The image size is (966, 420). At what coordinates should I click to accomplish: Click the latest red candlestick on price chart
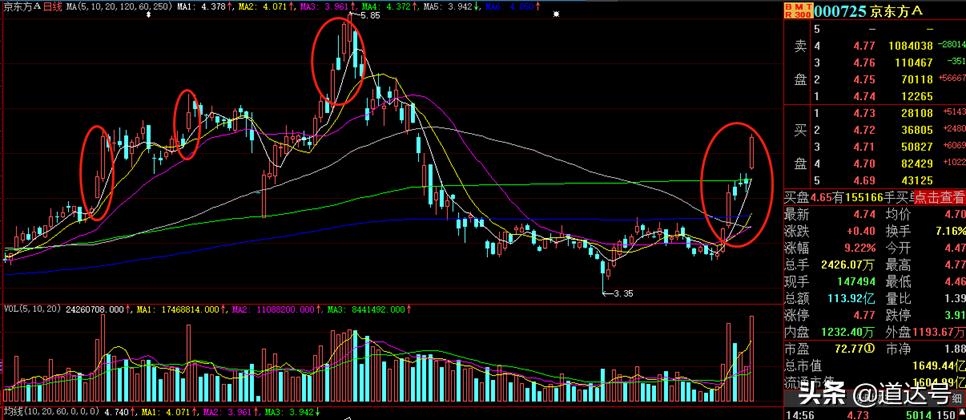click(752, 152)
